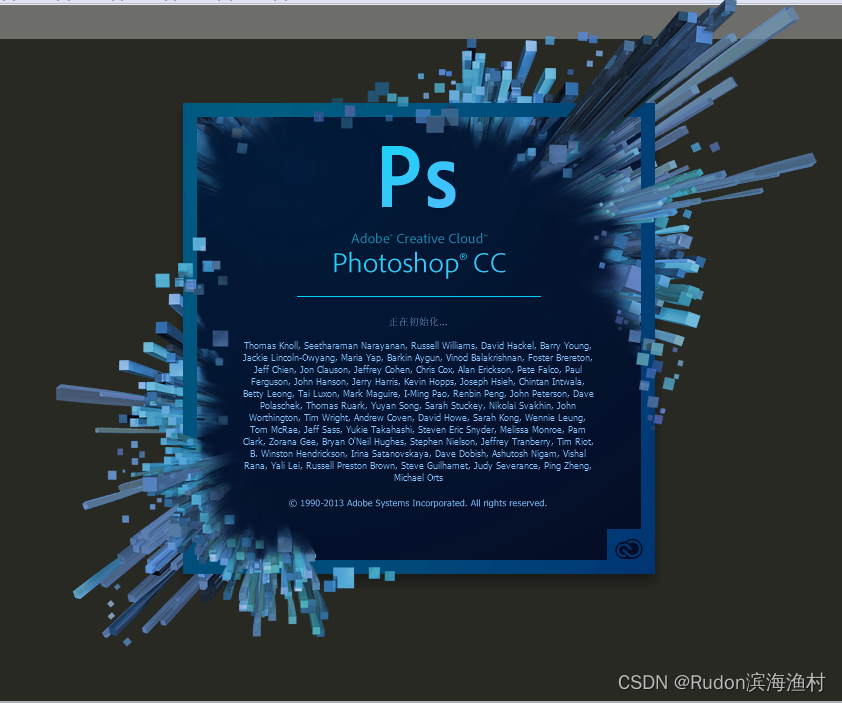
Task: Click the name "Michael Orts" in credits
Action: pyautogui.click(x=418, y=478)
